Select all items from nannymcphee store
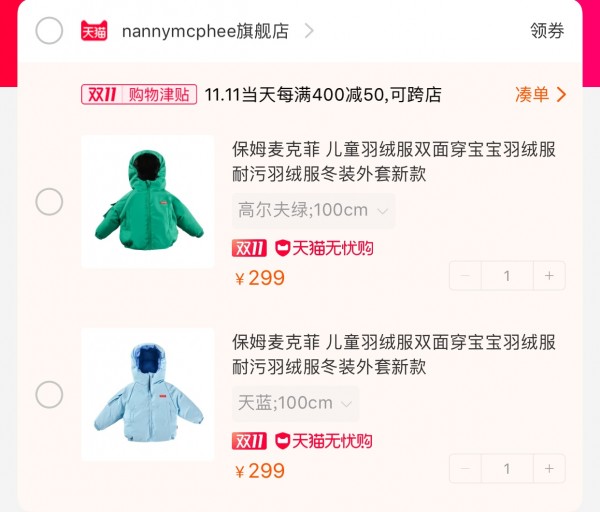 pyautogui.click(x=49, y=31)
